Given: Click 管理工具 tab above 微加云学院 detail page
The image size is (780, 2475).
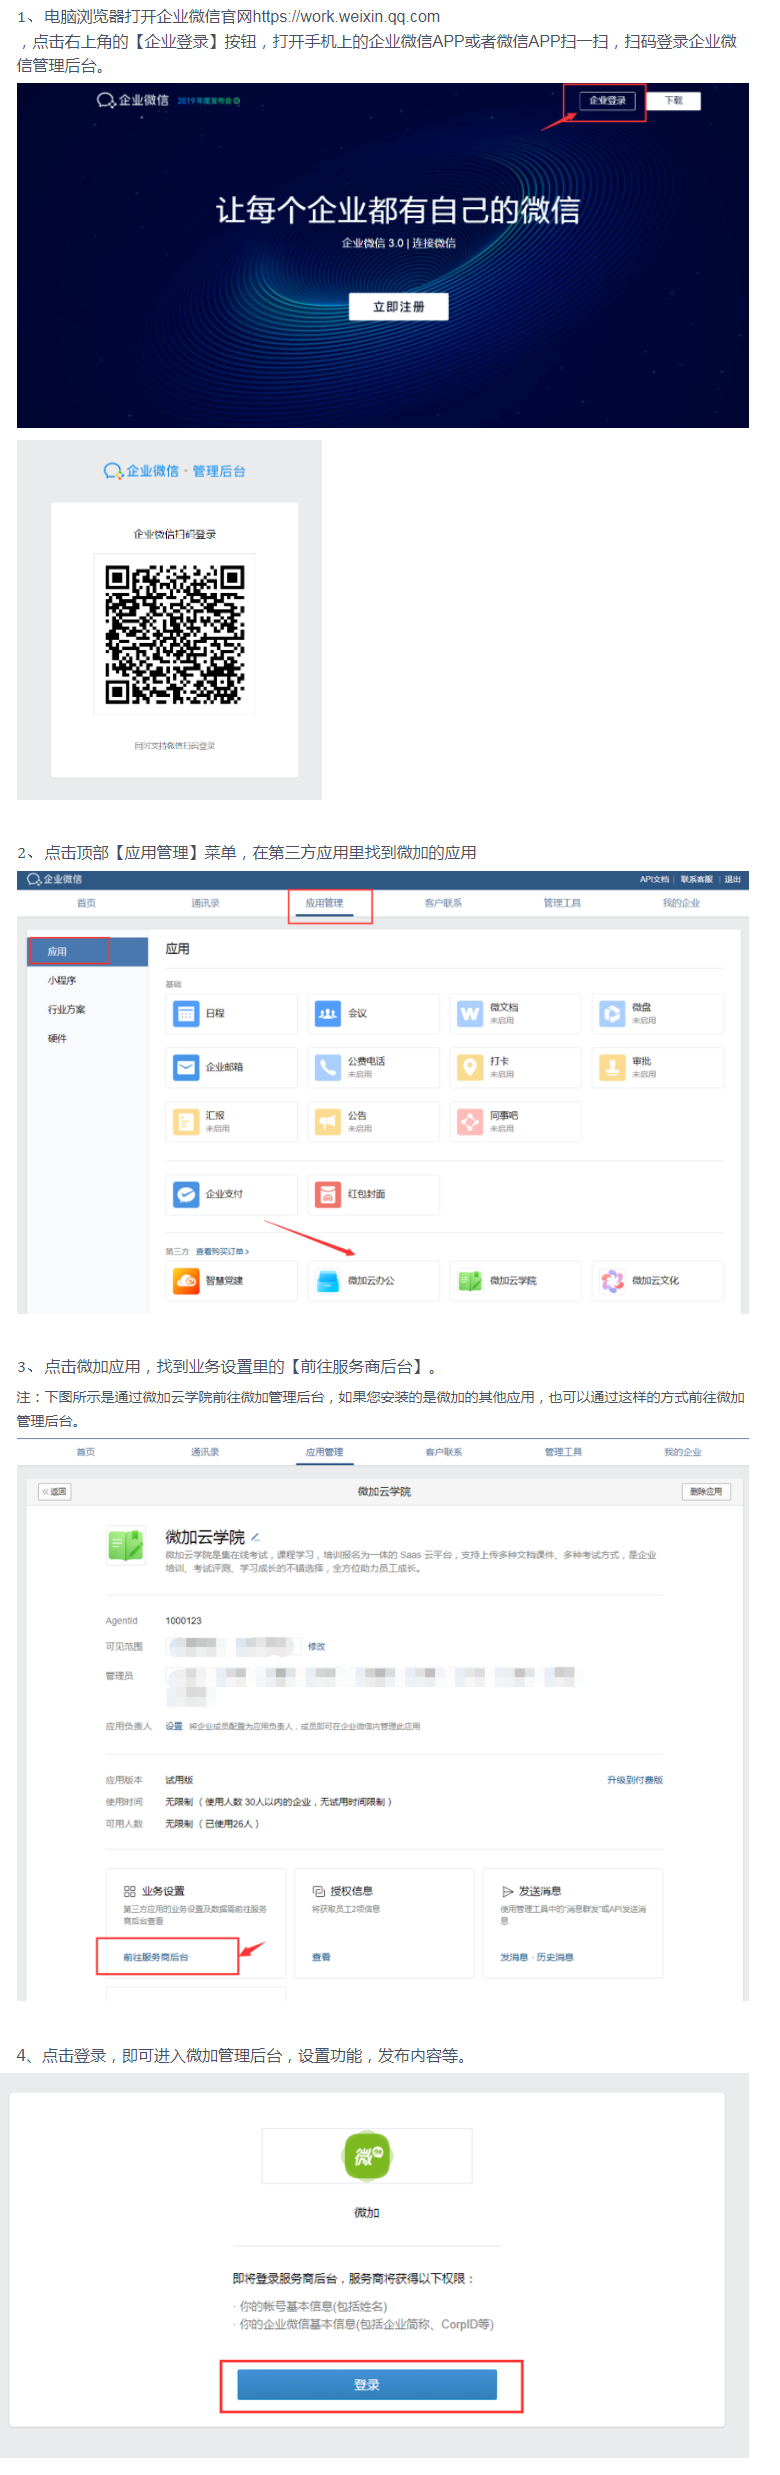Looking at the screenshot, I should tap(563, 1452).
